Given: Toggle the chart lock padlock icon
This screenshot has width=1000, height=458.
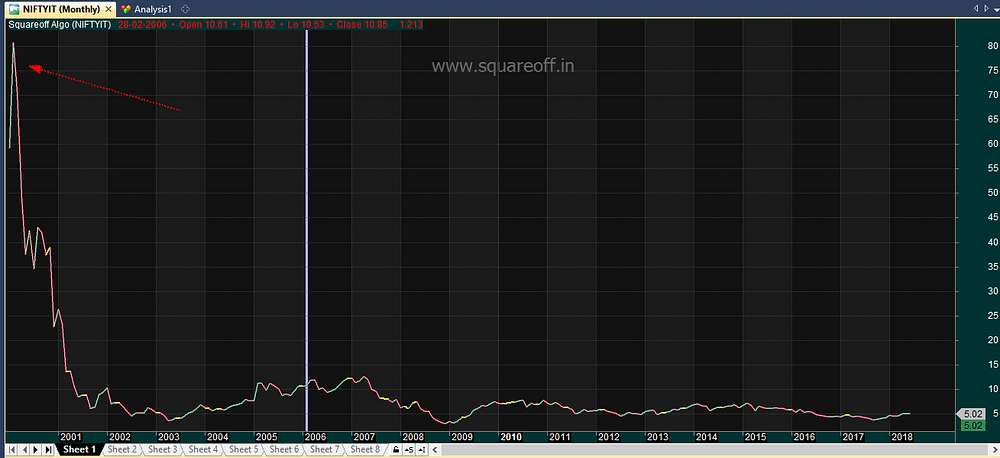Looking at the screenshot, I should (x=396, y=450).
